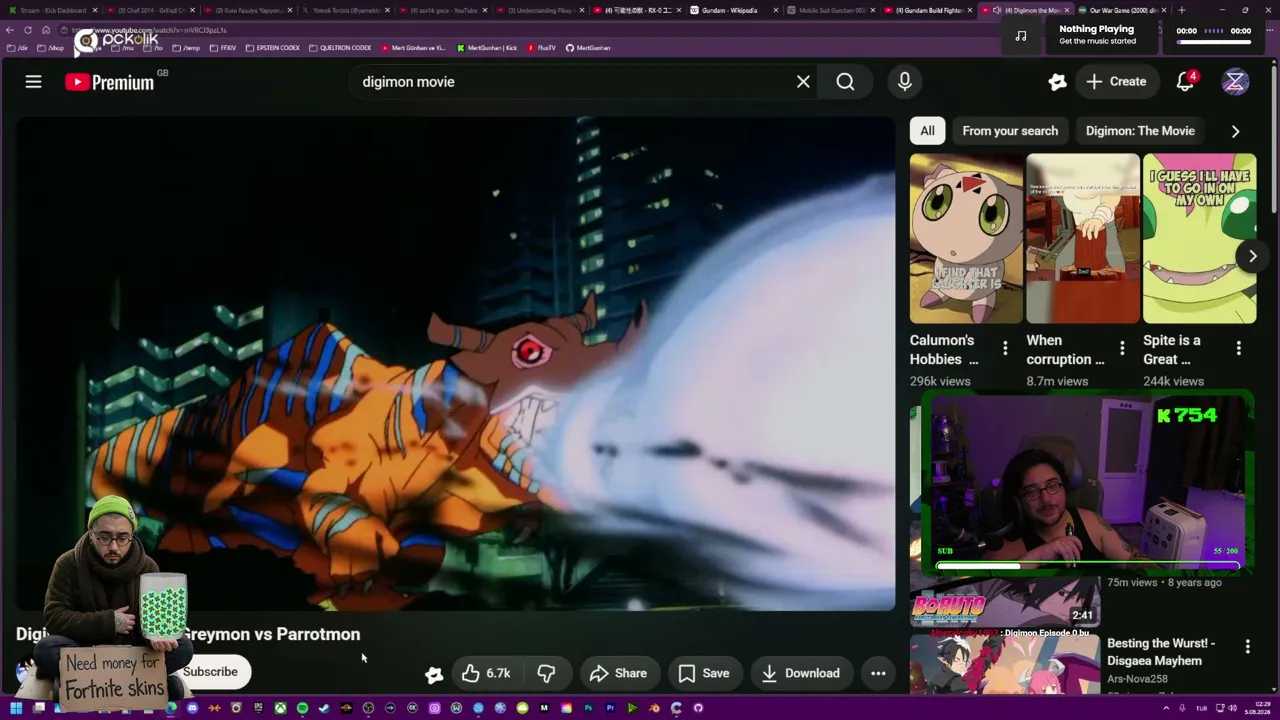Open the Calumon's Hobbies short thumbnail
1280x720 pixels.
tap(966, 238)
